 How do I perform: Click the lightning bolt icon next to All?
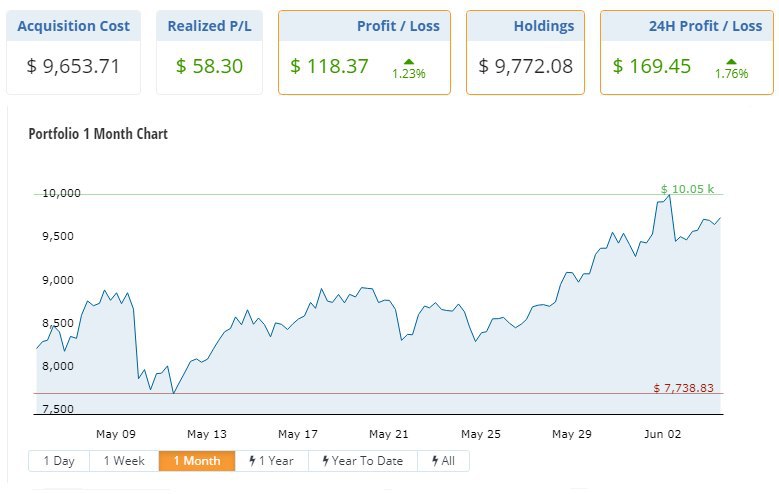click(435, 461)
